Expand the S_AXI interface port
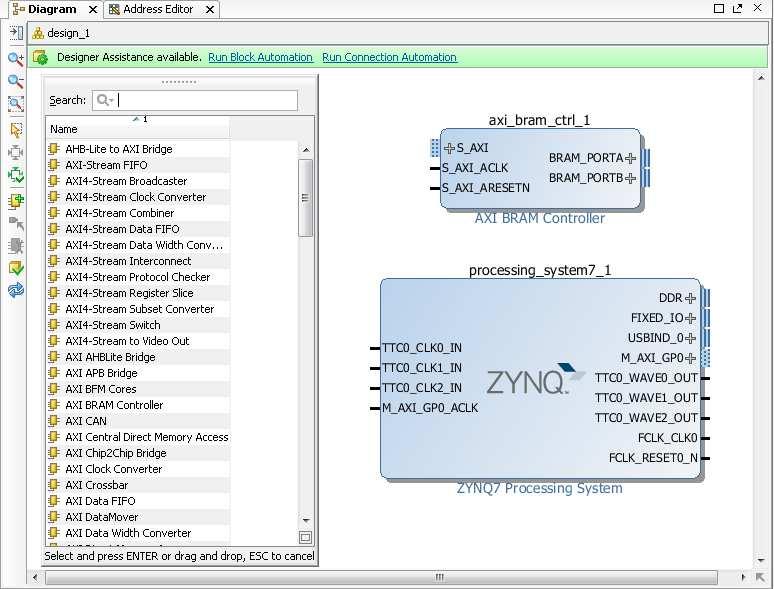774x589 pixels. tap(449, 148)
